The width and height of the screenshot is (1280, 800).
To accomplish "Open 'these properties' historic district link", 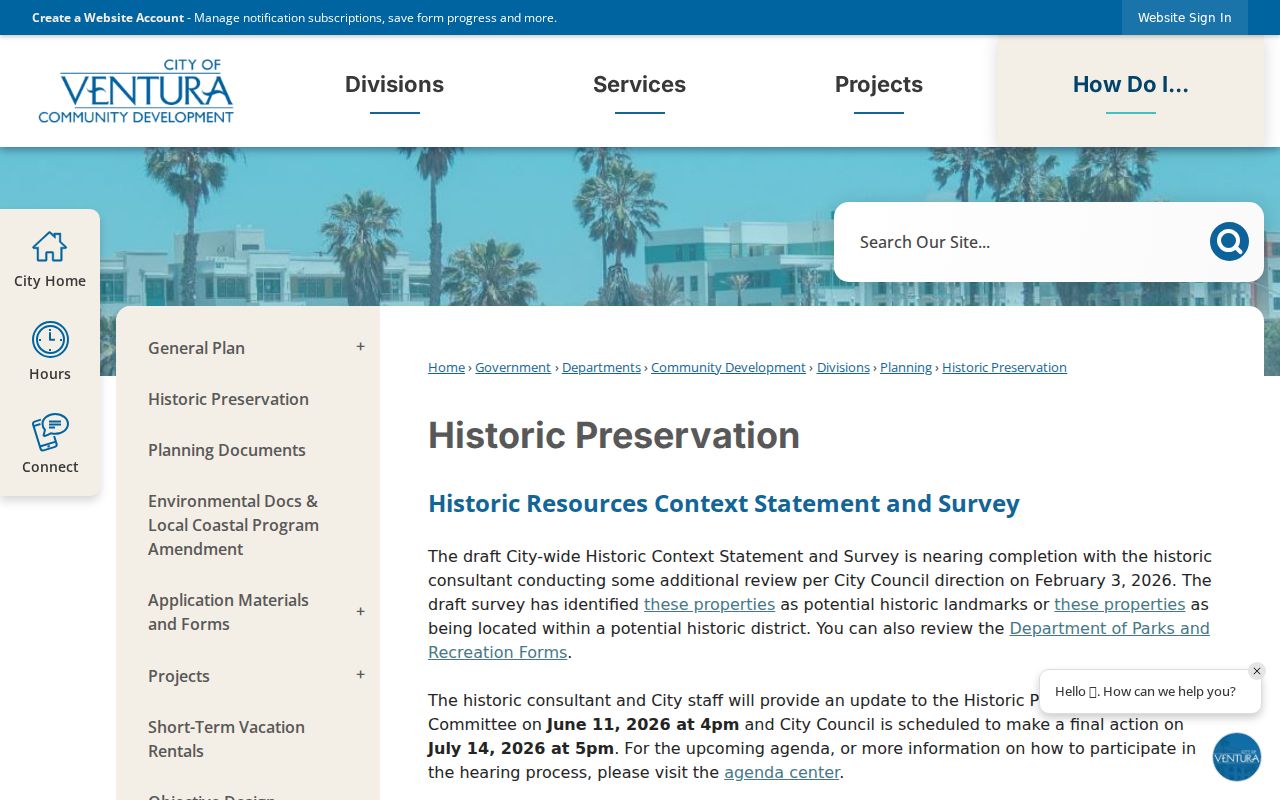I will pos(1119,604).
